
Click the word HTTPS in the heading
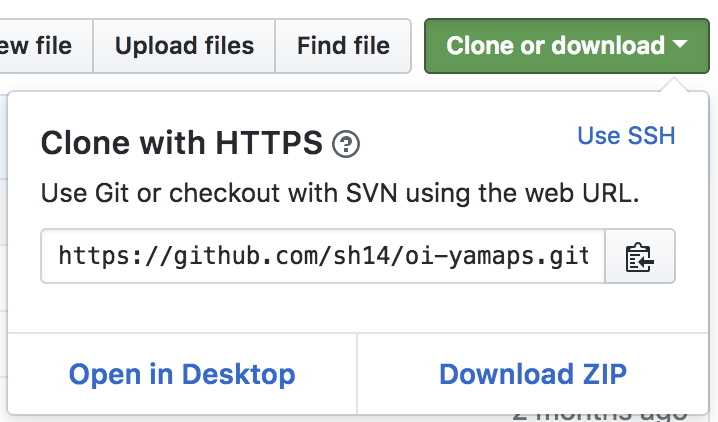click(x=269, y=143)
